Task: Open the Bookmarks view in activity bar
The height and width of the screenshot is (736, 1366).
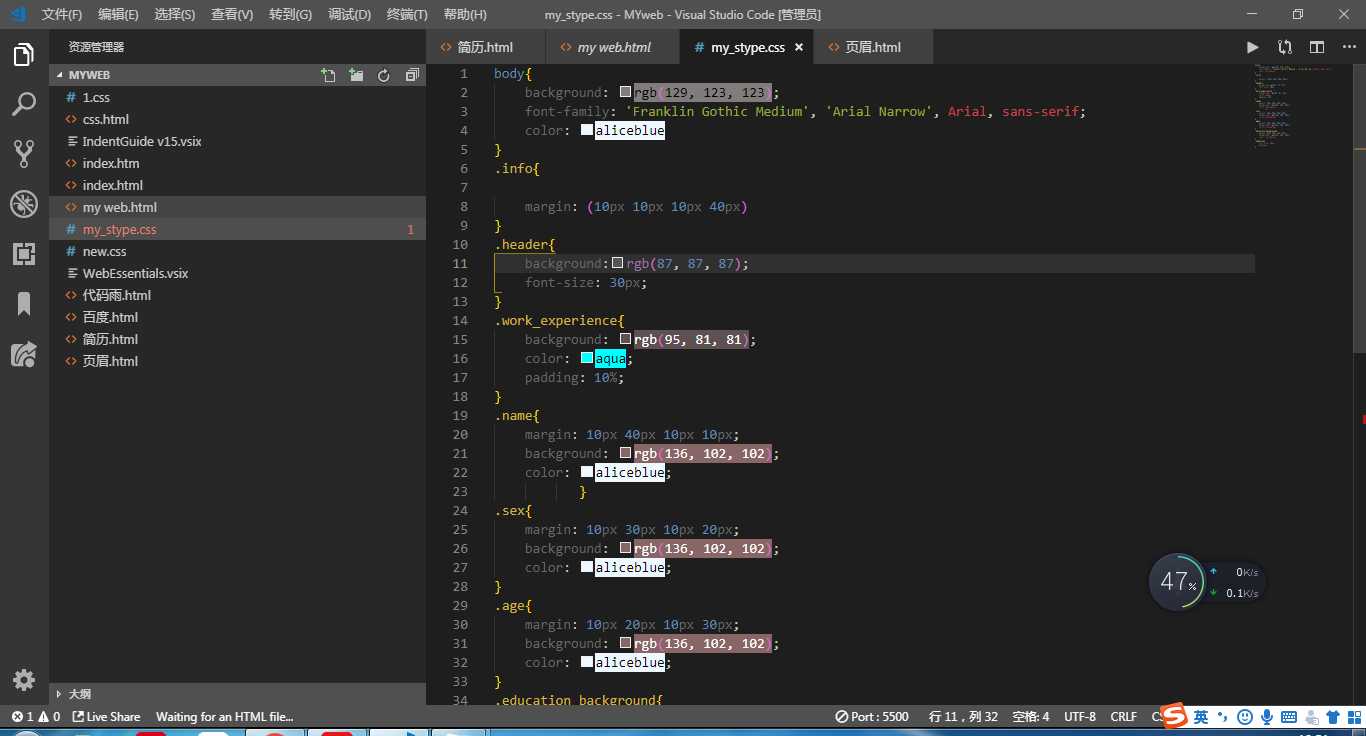Action: pos(24,304)
